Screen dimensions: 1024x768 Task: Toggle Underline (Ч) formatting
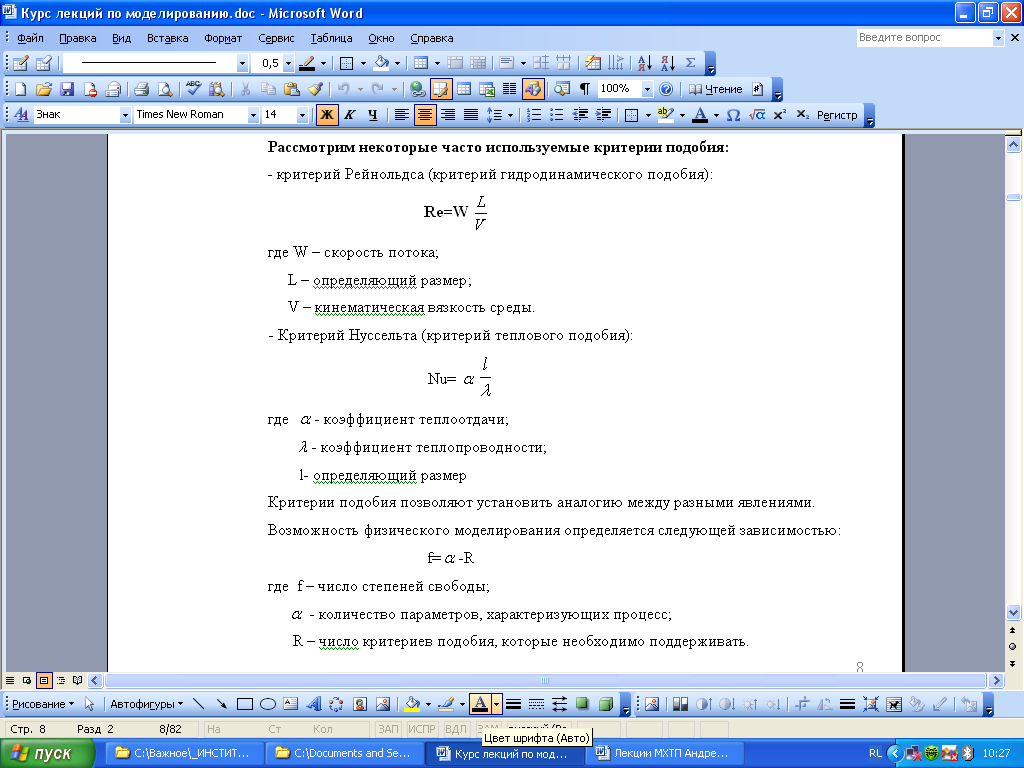373,115
